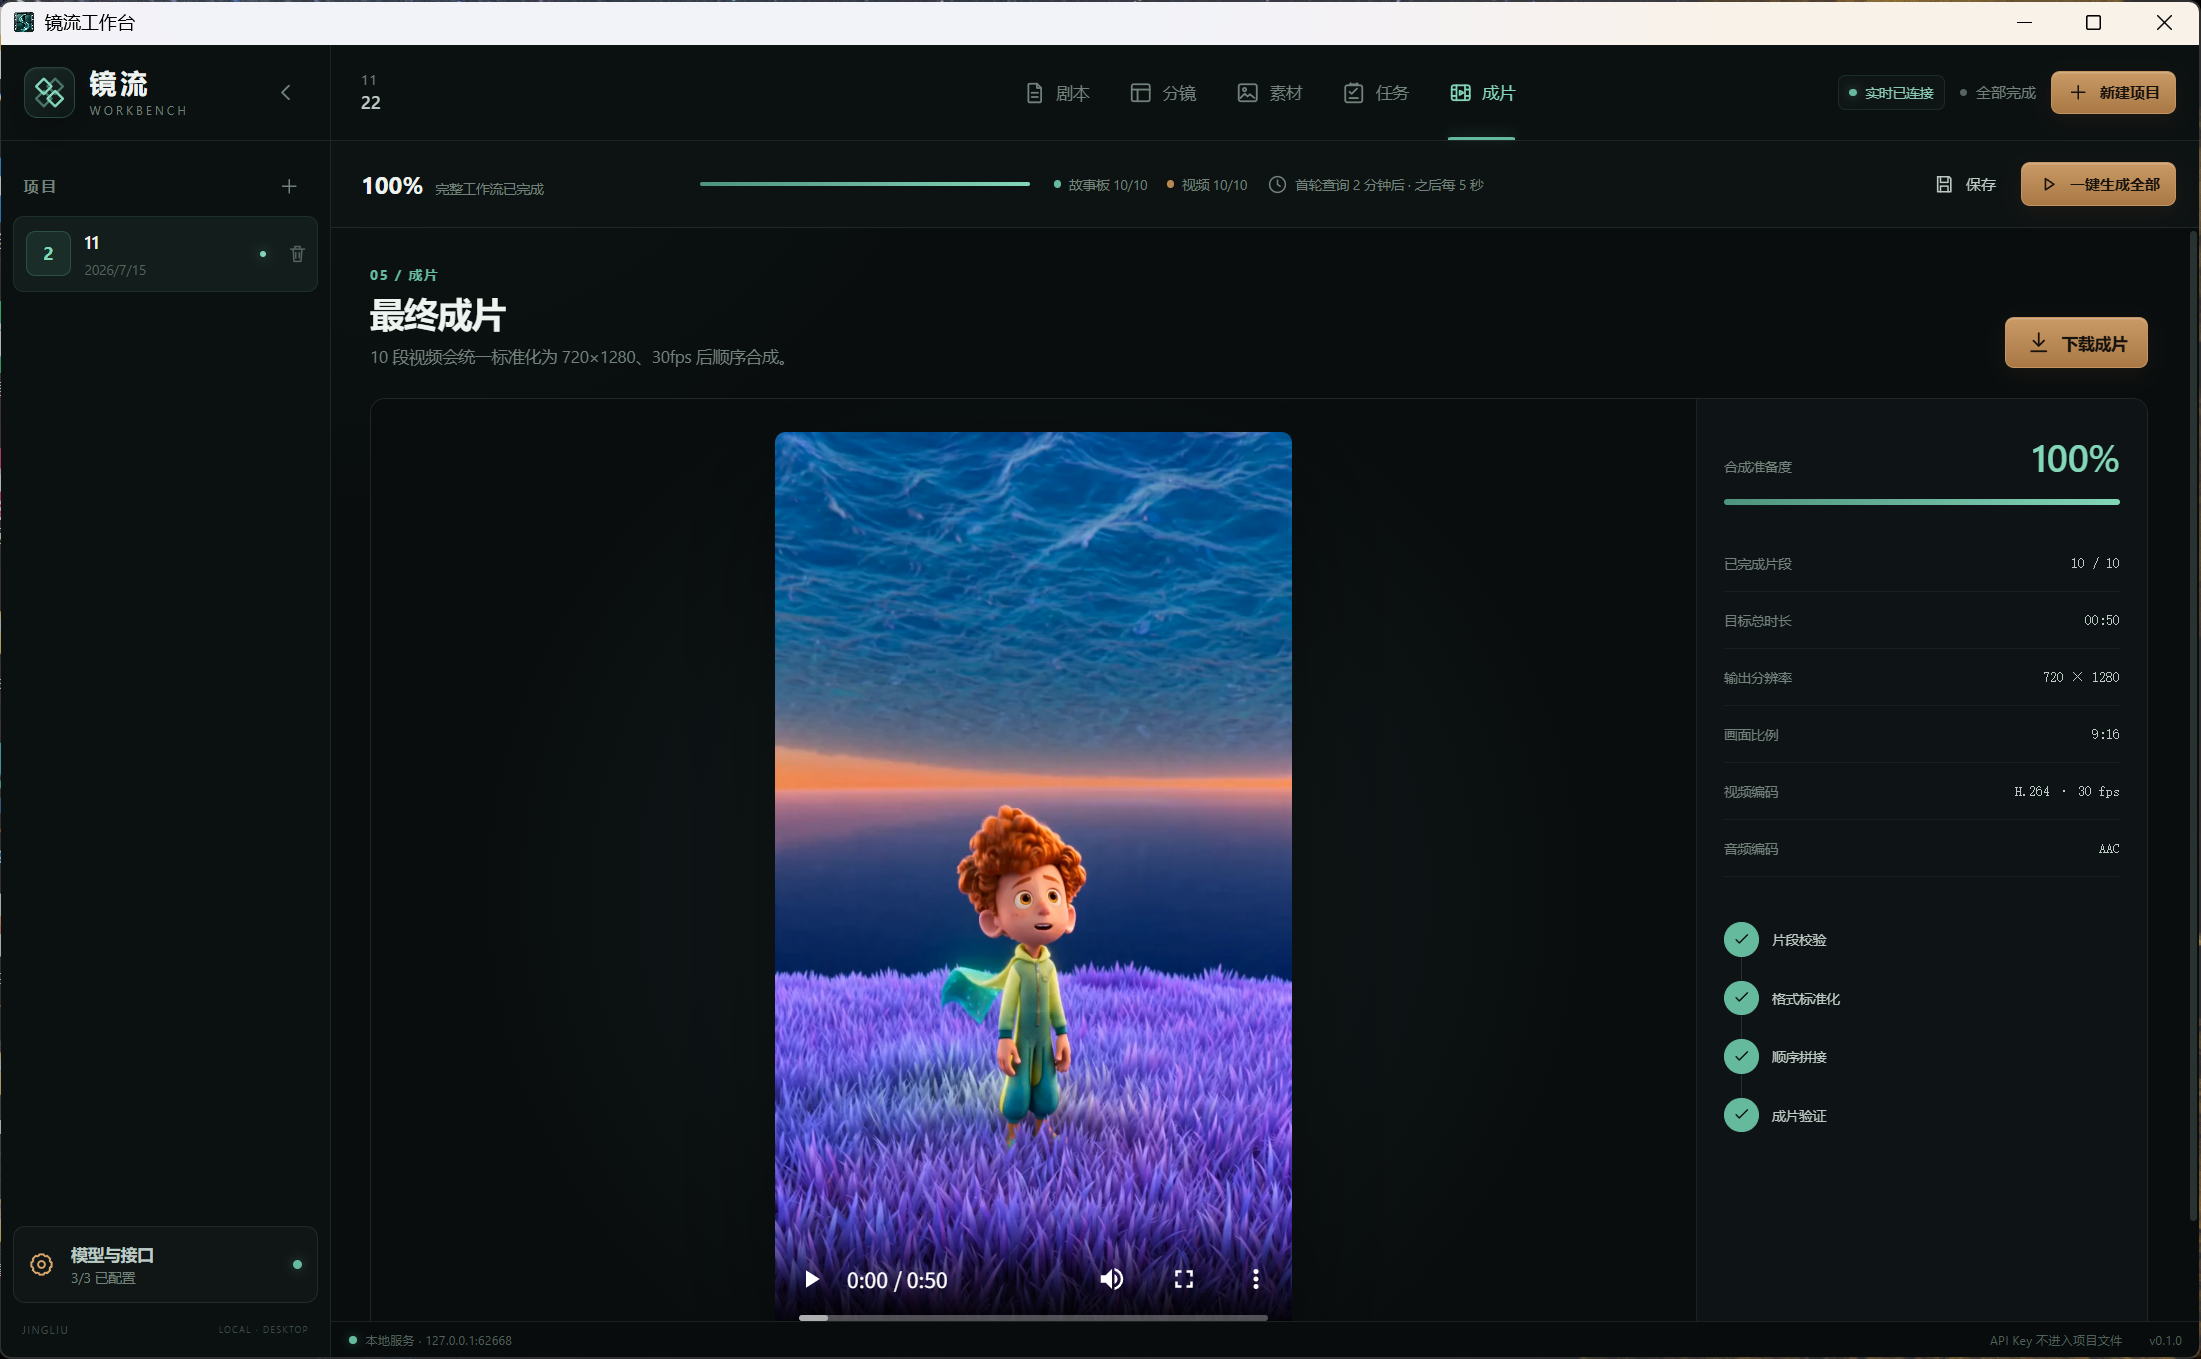Viewport: 2201px width, 1359px height.
Task: Select project 11 in the project list
Action: [165, 255]
